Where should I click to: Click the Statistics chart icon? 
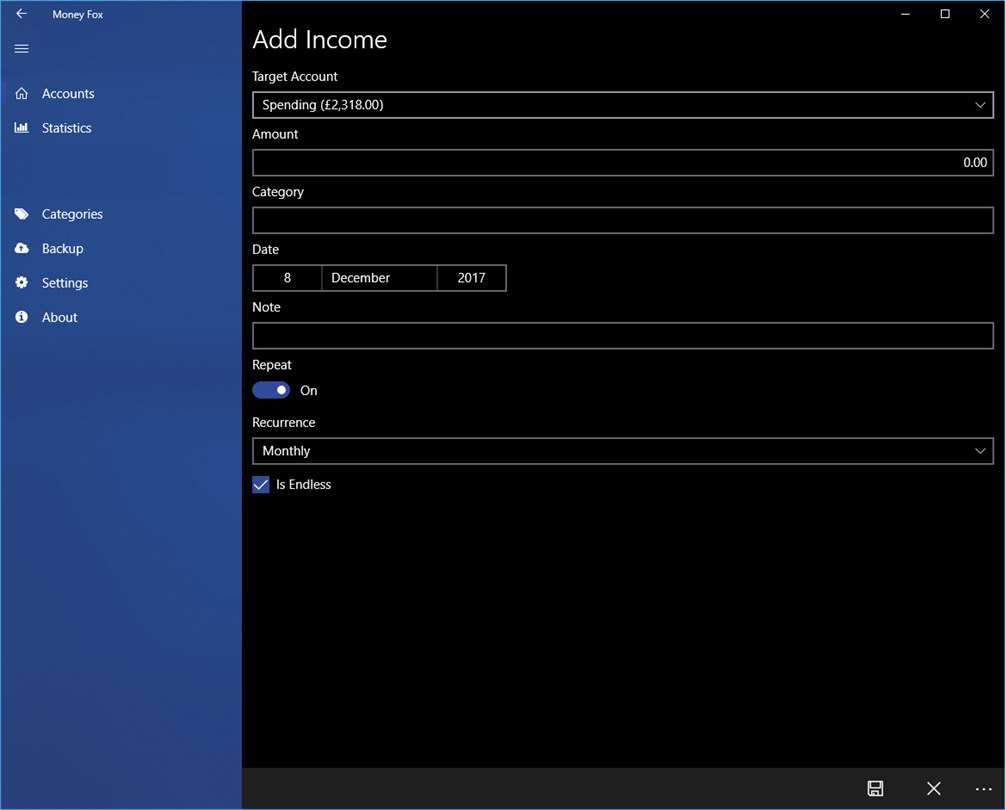(21, 128)
